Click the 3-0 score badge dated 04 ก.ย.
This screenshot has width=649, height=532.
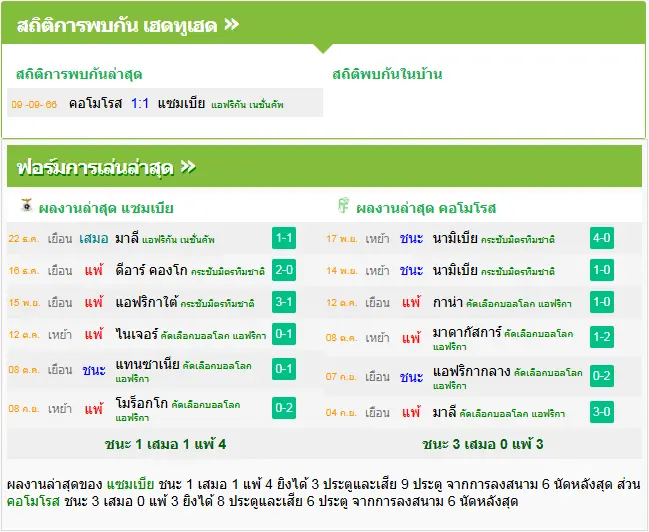coord(602,412)
